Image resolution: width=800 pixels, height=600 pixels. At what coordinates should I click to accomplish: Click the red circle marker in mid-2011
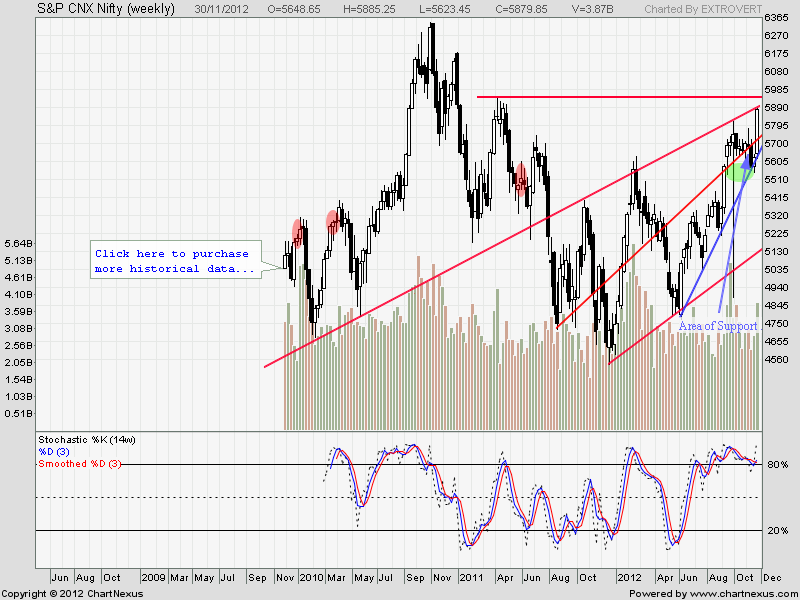click(520, 177)
